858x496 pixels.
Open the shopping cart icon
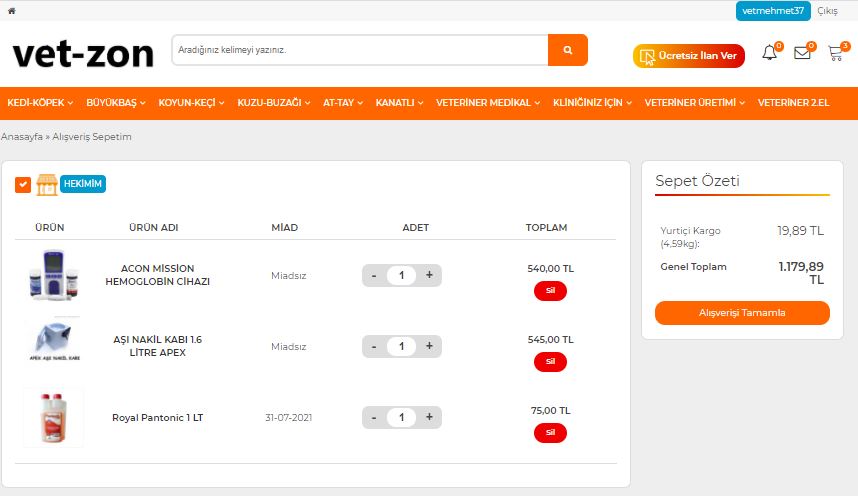coord(835,54)
